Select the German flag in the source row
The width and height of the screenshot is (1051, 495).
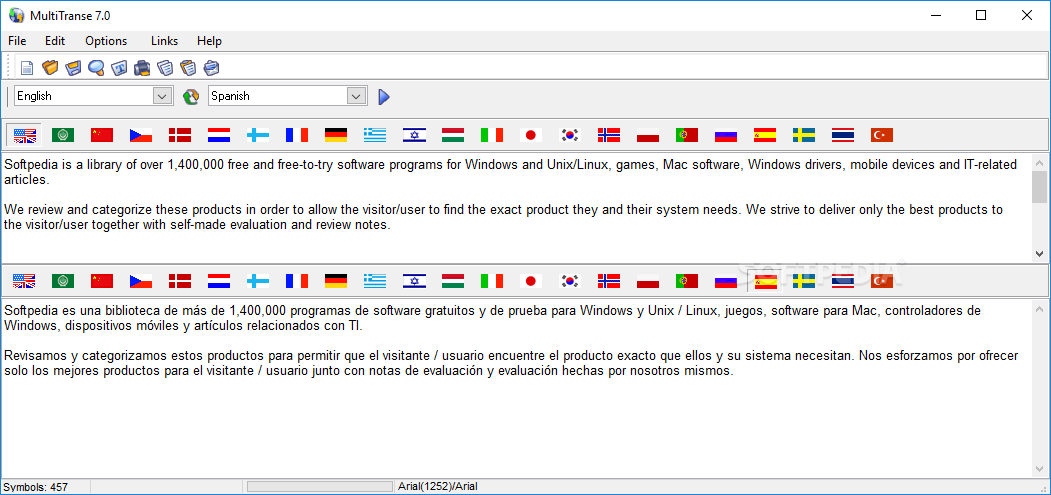click(x=336, y=135)
